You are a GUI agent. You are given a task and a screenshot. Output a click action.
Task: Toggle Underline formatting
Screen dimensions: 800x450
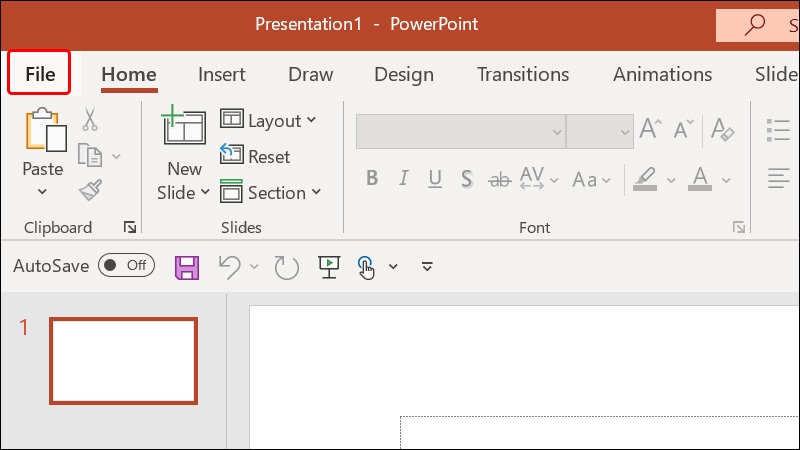click(435, 179)
